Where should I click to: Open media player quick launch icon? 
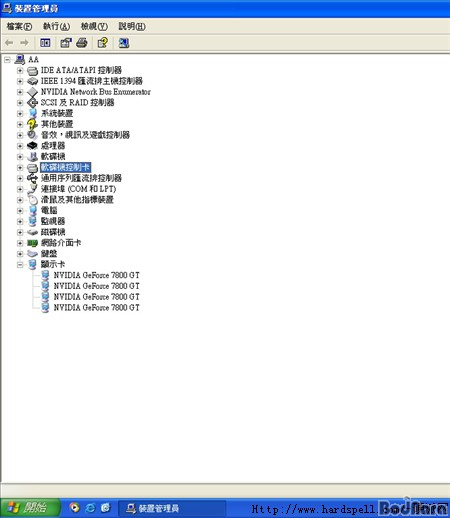(74, 508)
